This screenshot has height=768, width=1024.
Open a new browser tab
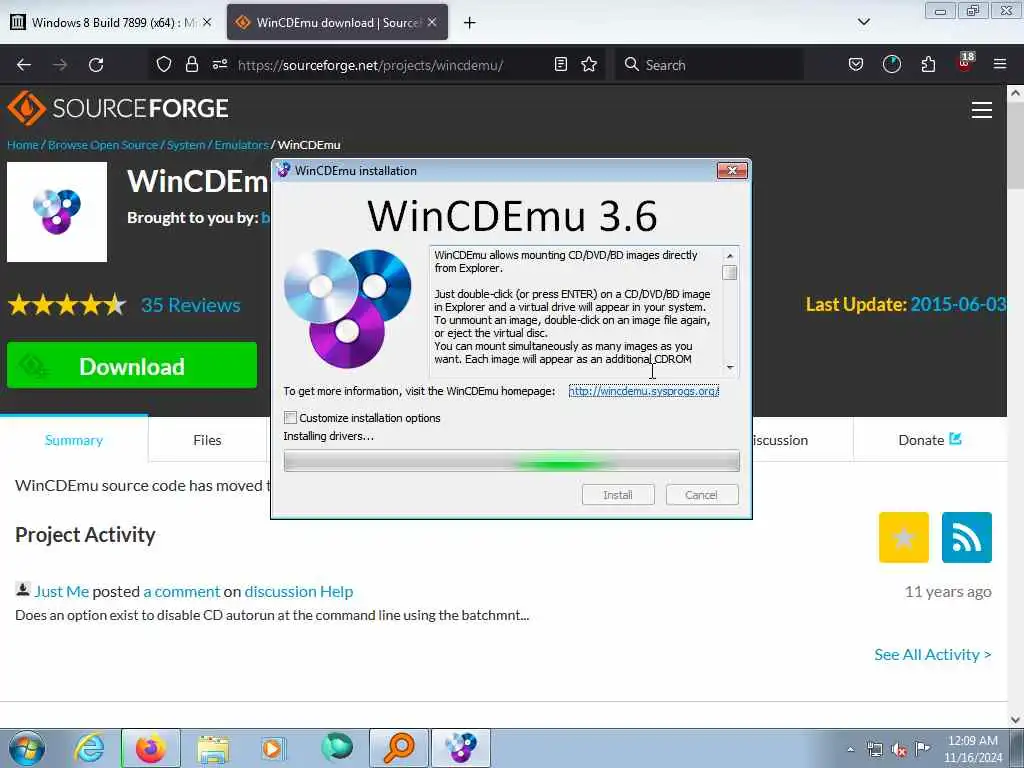tap(470, 23)
